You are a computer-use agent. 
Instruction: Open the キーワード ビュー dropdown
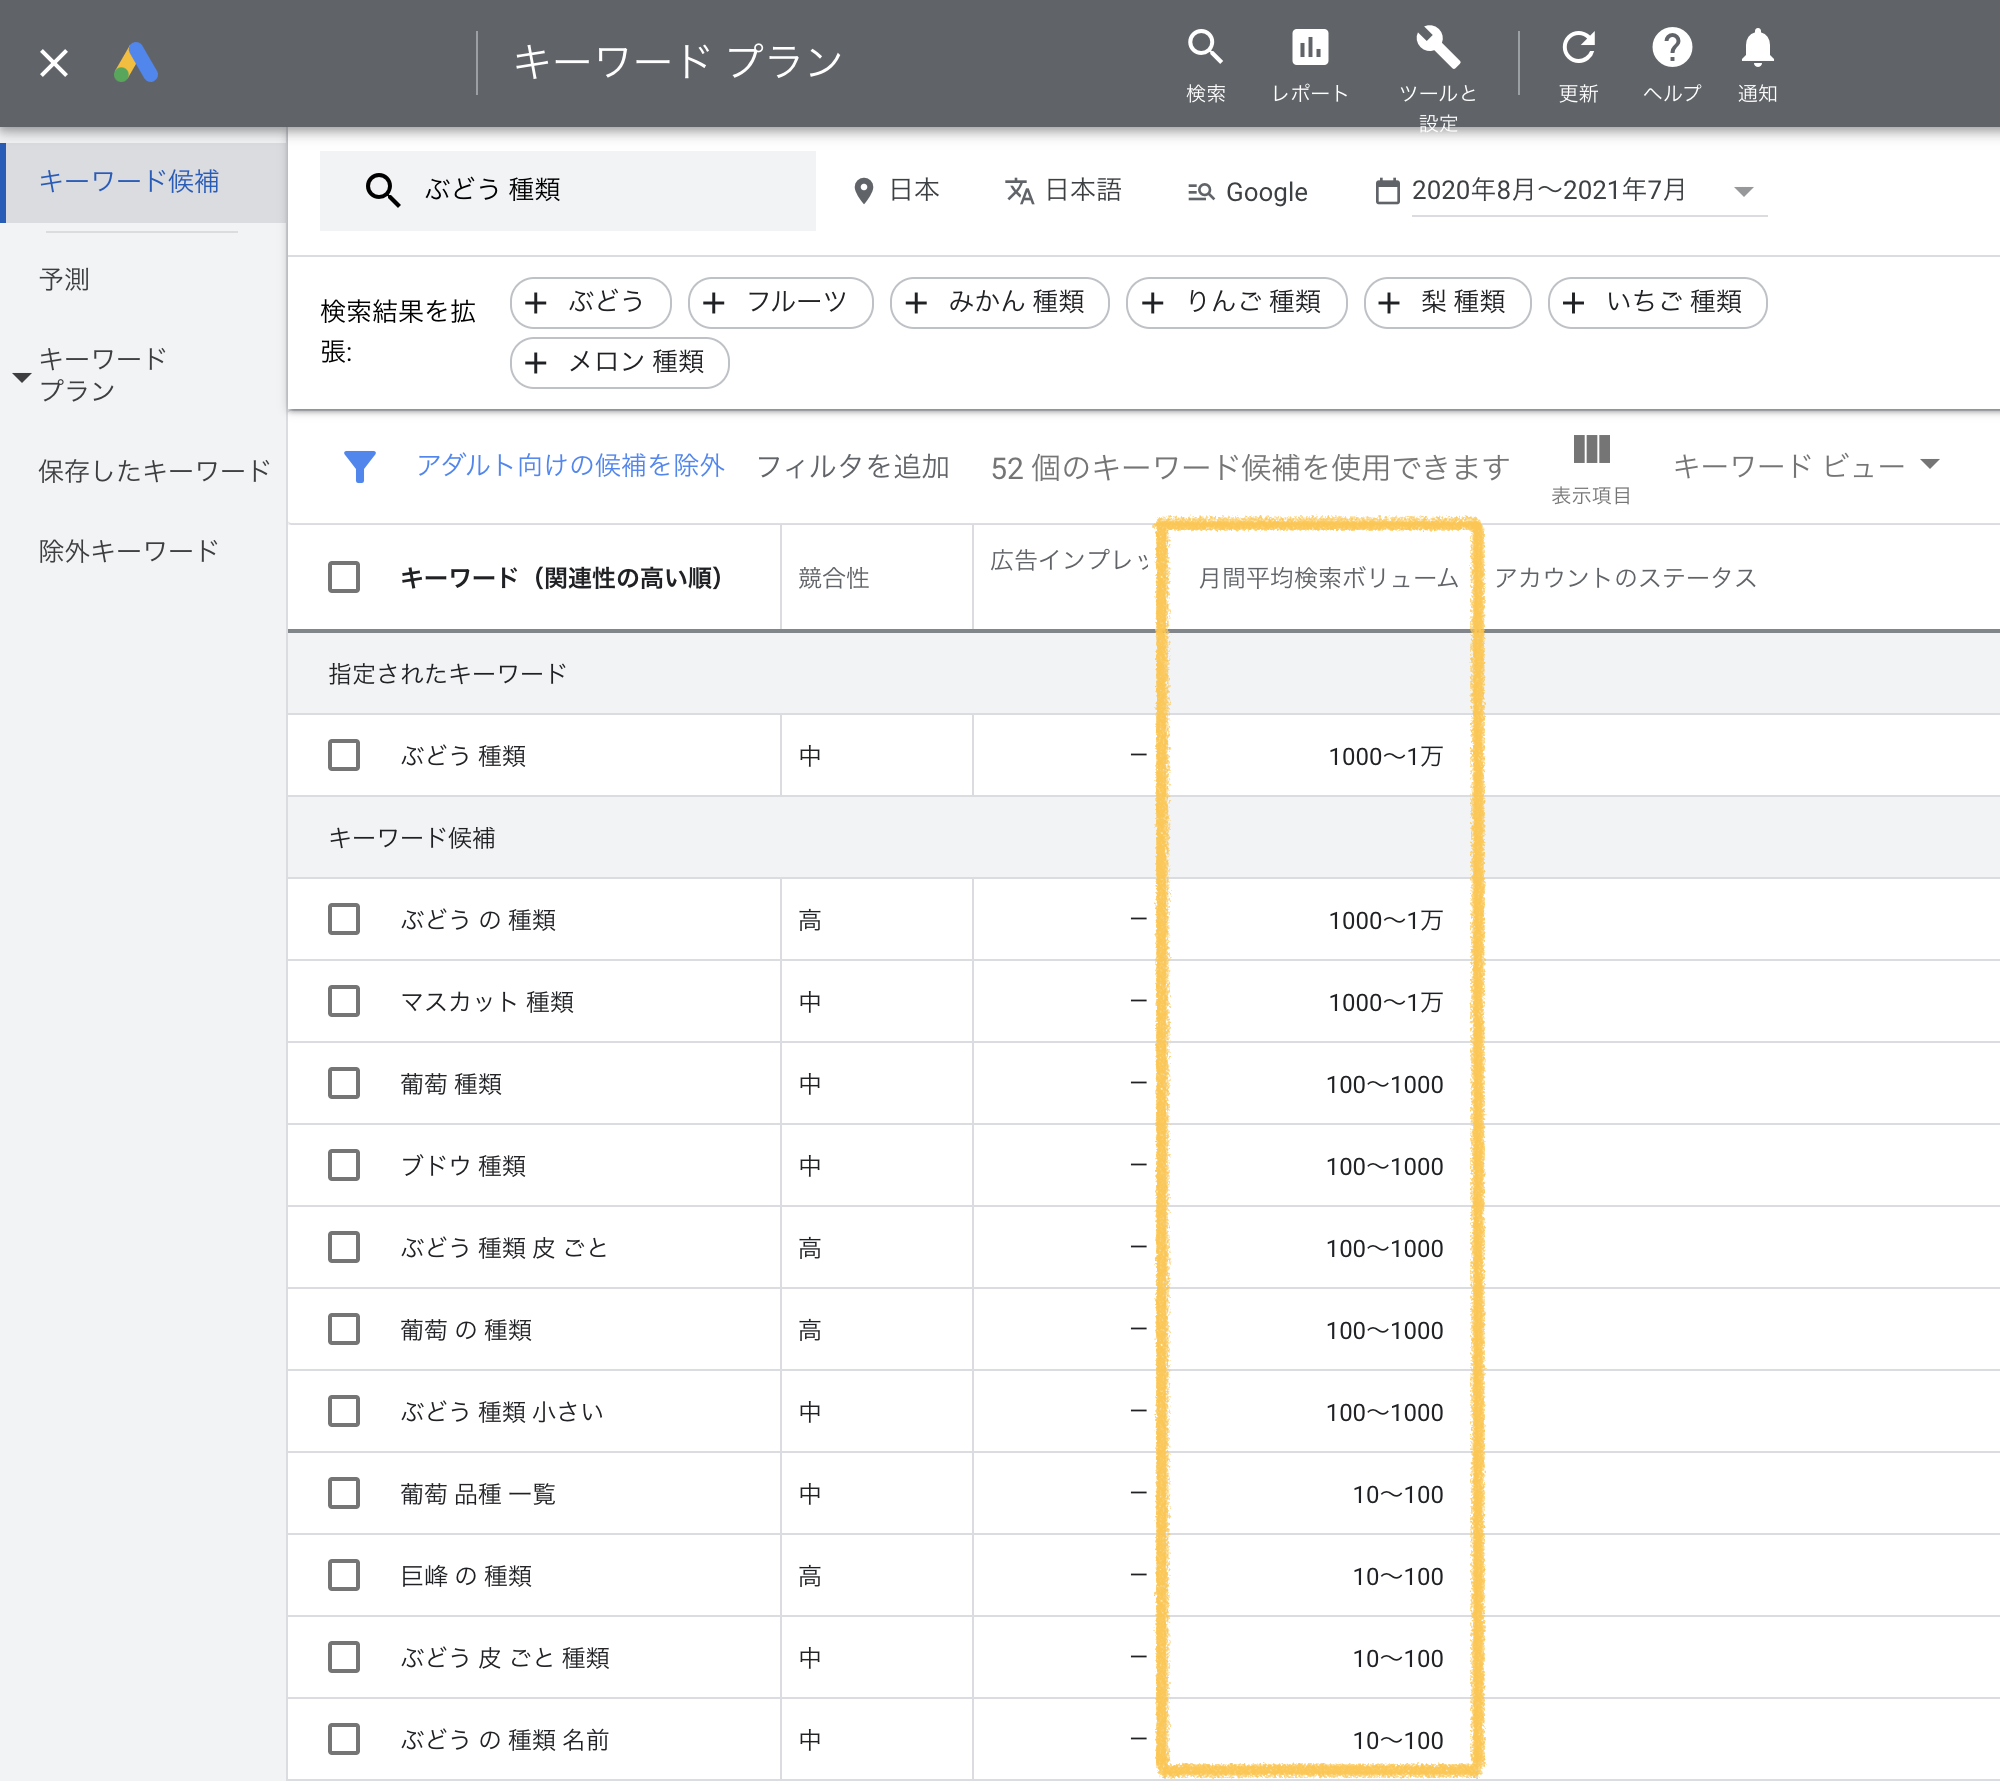click(1806, 465)
